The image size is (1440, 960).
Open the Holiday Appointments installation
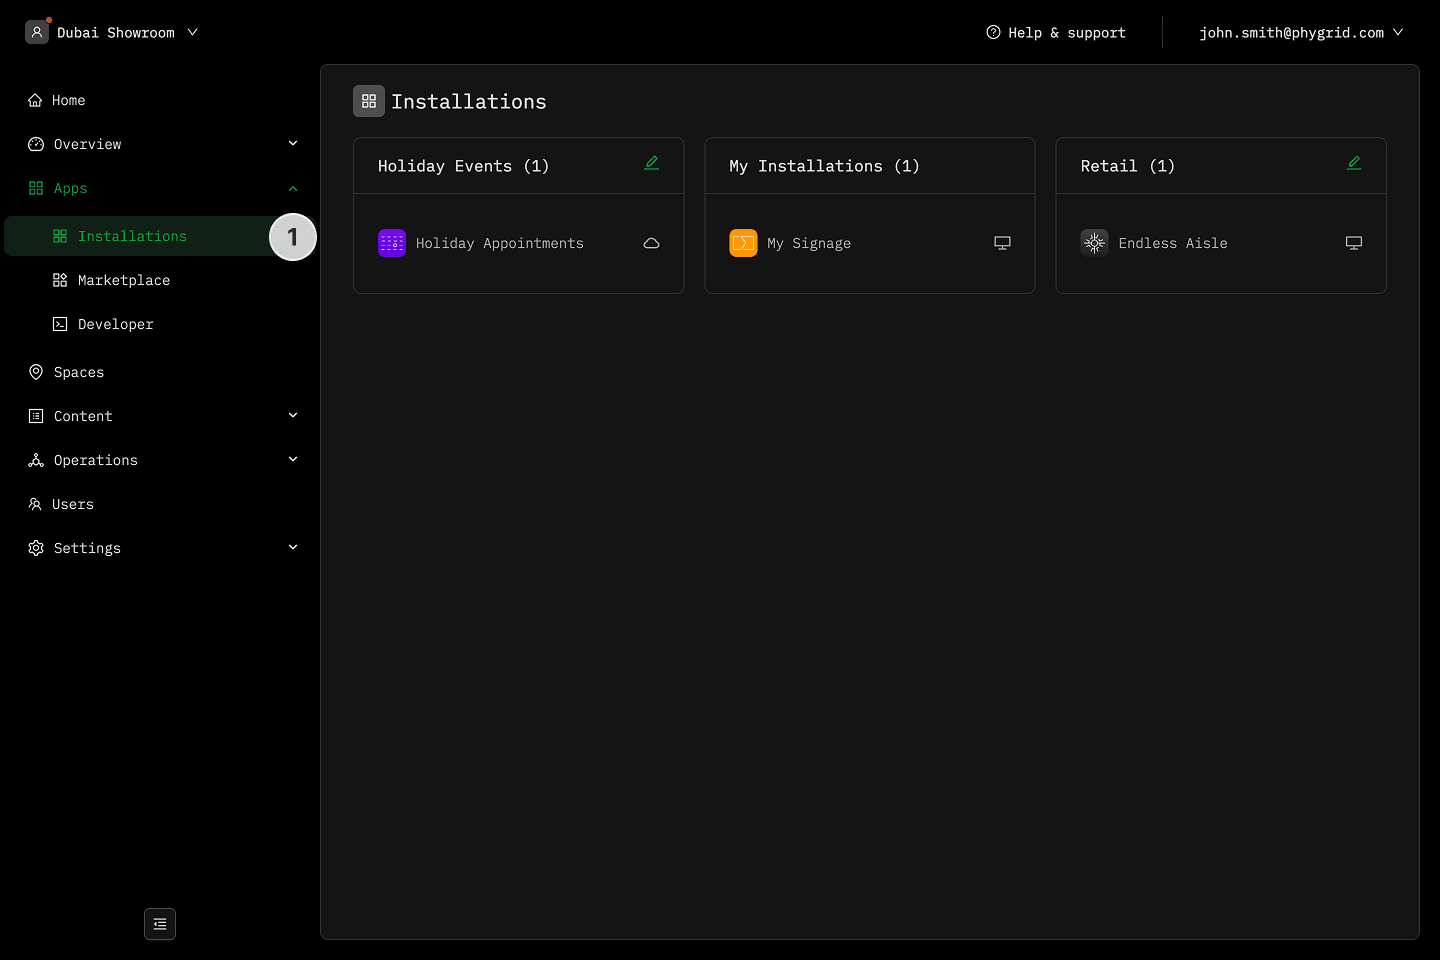pyautogui.click(x=499, y=243)
